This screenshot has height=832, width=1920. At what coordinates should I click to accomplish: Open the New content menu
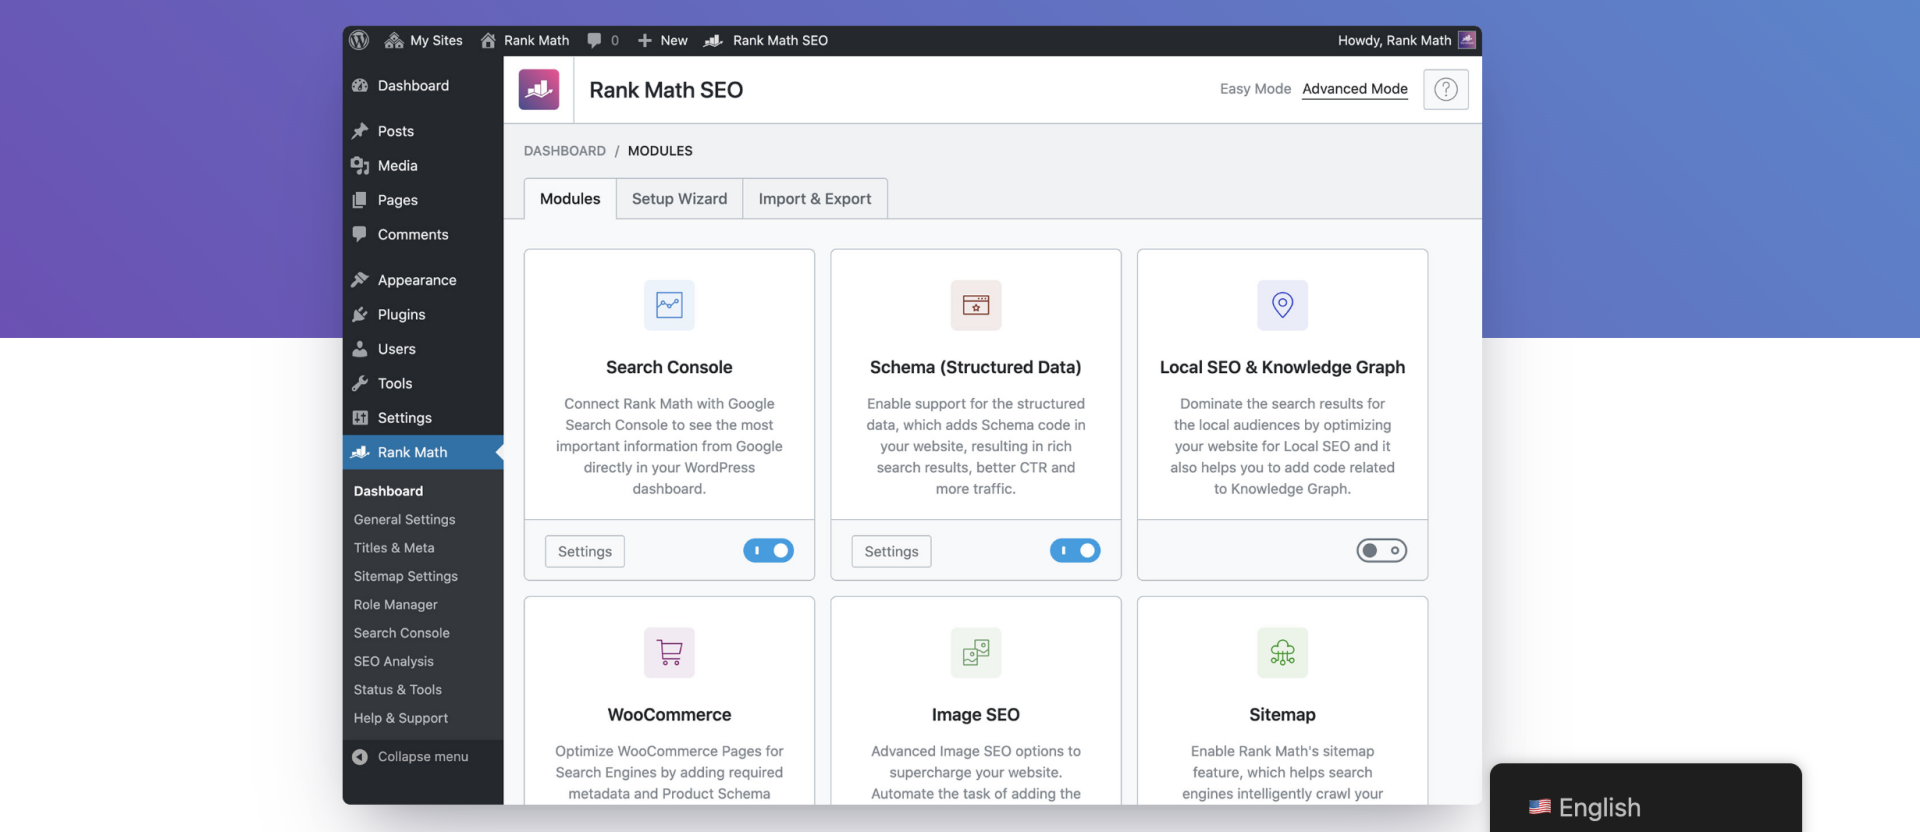663,40
